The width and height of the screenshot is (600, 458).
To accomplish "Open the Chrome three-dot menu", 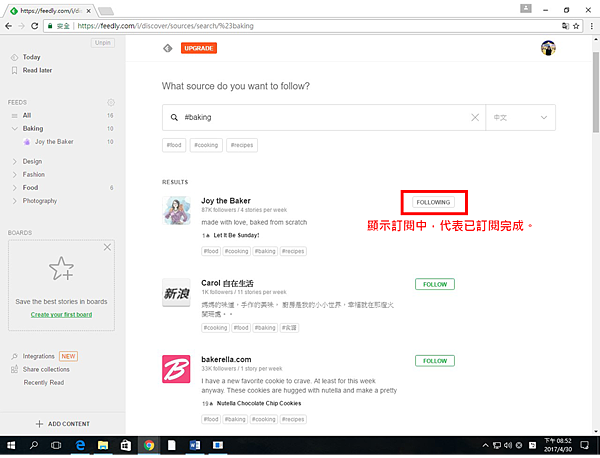I will click(x=592, y=26).
